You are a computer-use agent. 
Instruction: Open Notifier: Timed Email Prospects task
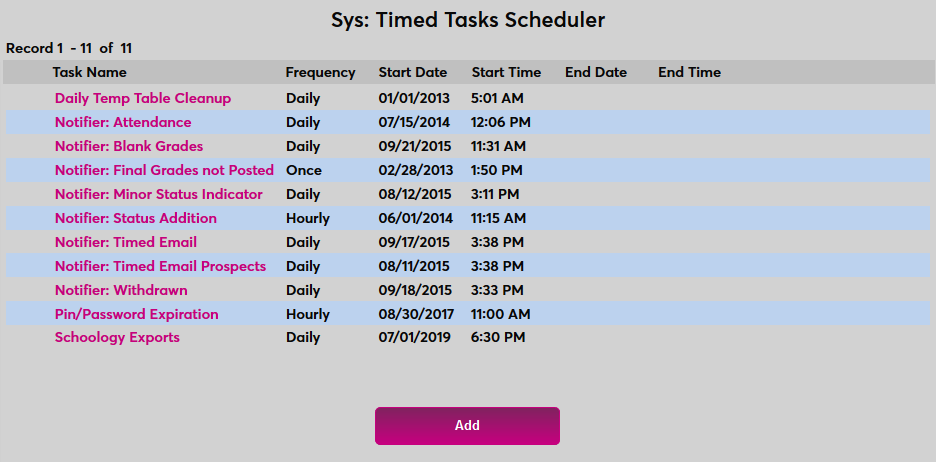(160, 266)
